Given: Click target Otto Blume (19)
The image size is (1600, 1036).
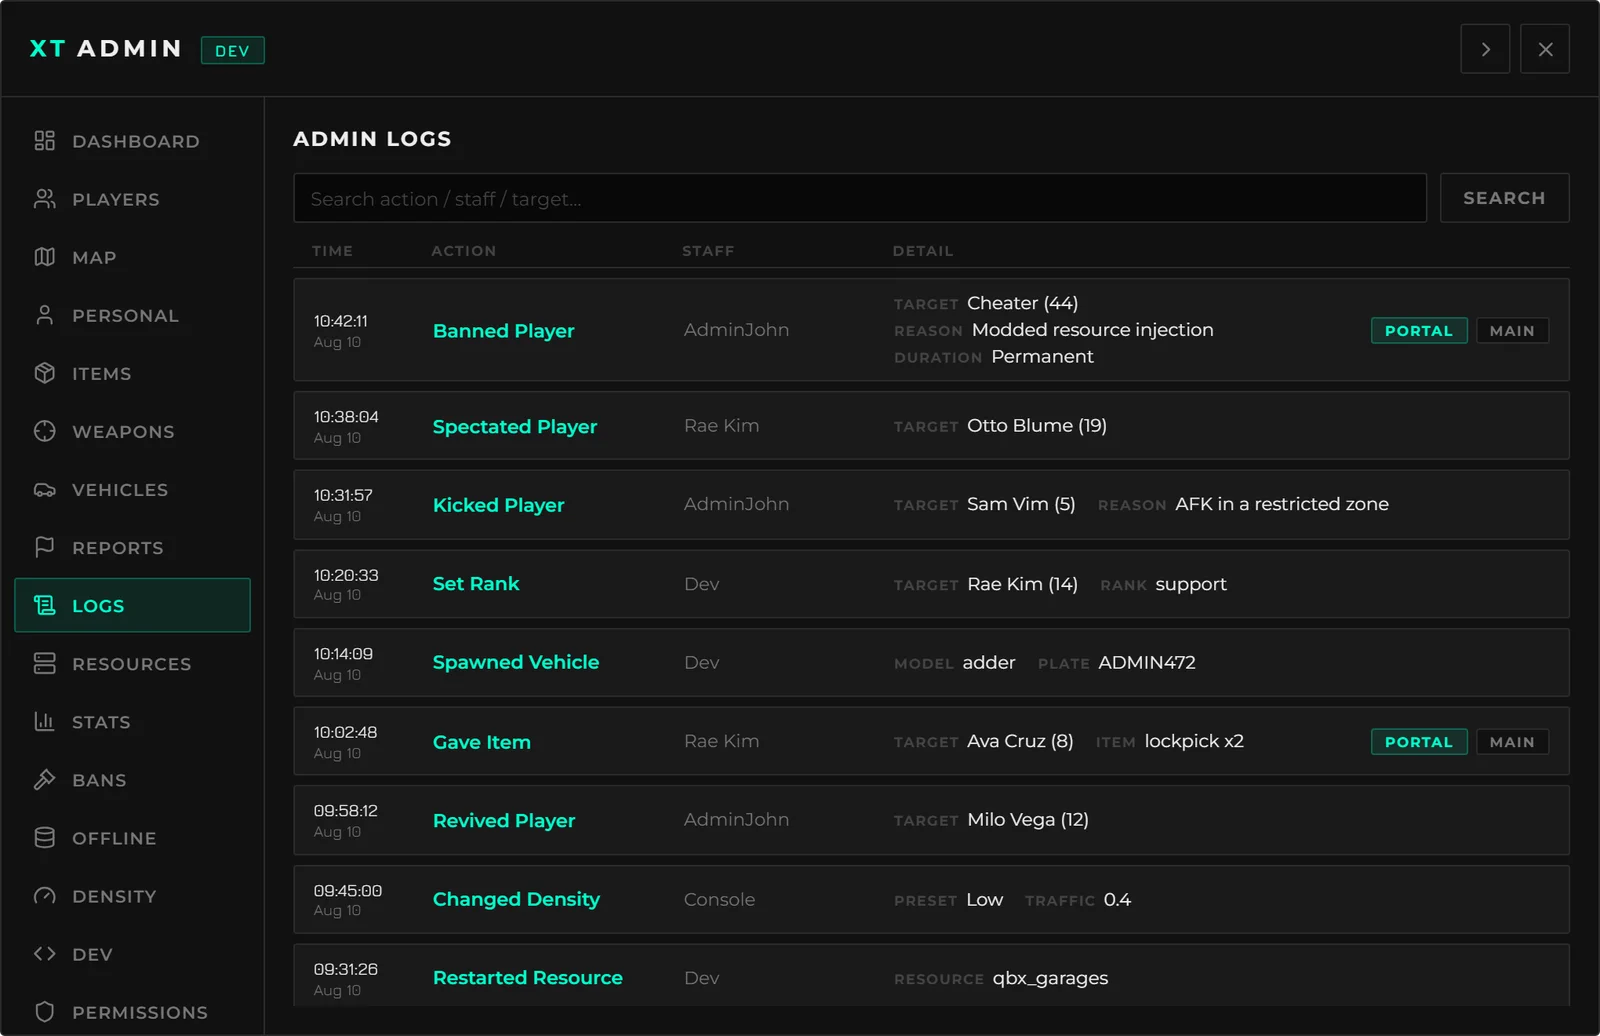Looking at the screenshot, I should tap(1037, 425).
